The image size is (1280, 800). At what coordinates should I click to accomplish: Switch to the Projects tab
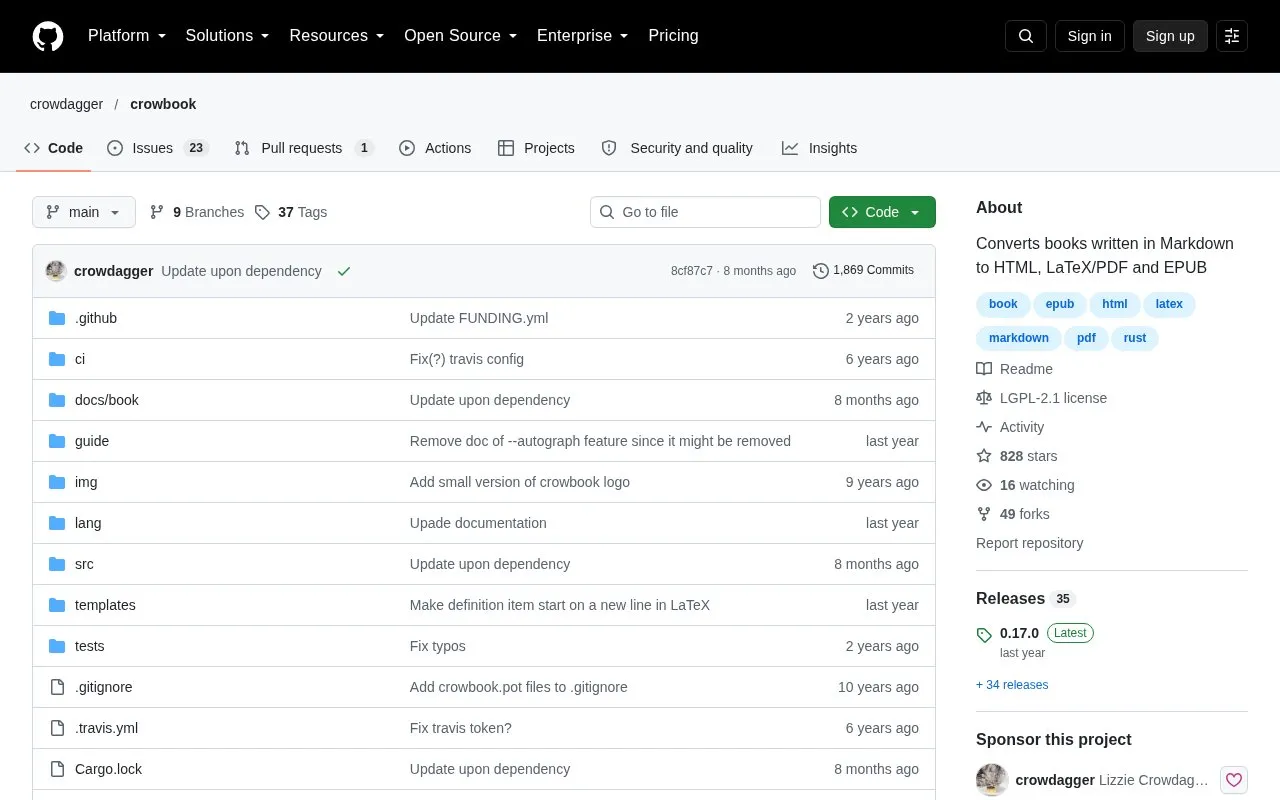(536, 148)
